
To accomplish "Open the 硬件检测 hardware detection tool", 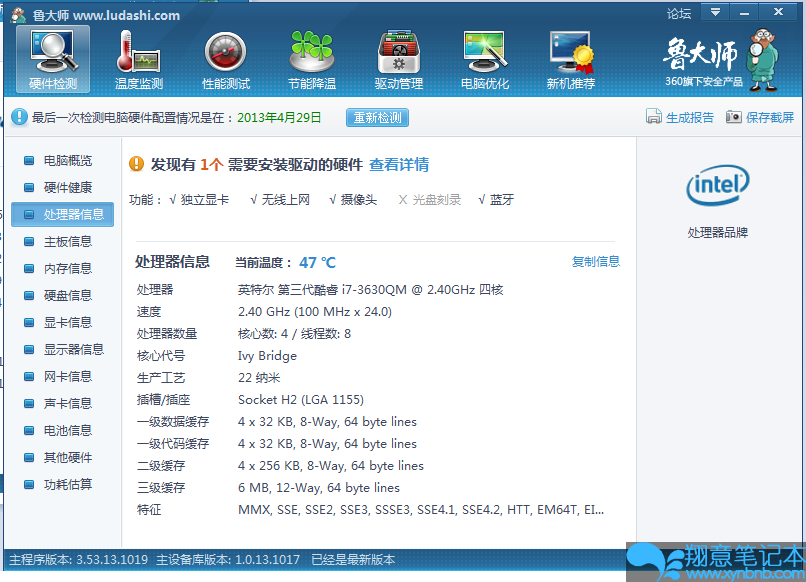I will point(53,59).
